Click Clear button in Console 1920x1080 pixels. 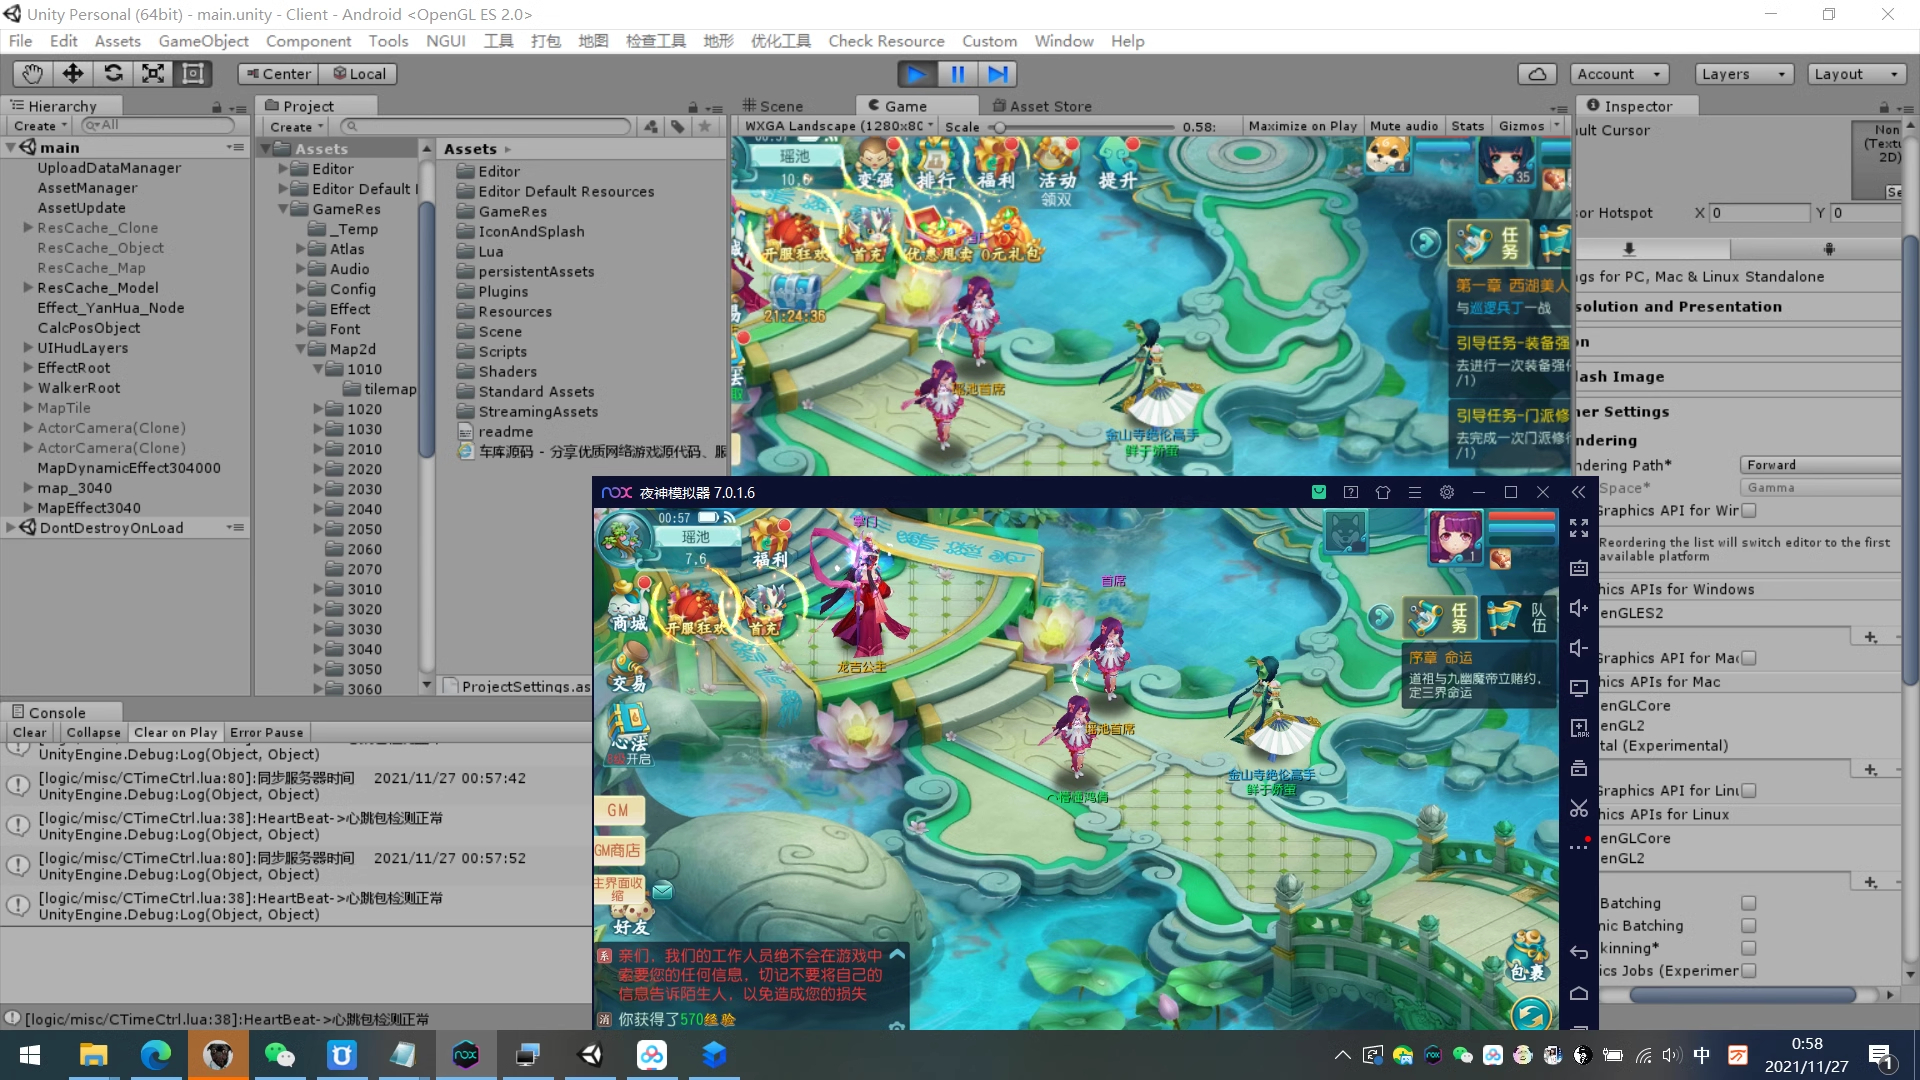tap(29, 732)
